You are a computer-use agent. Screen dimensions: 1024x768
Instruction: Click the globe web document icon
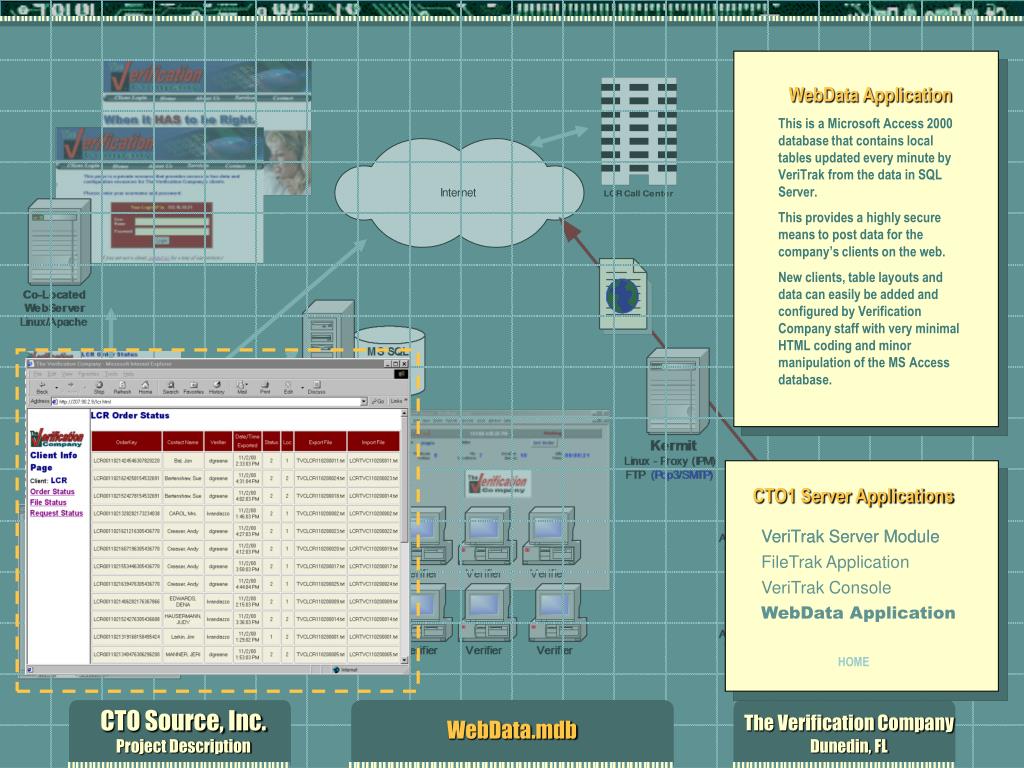[x=623, y=294]
